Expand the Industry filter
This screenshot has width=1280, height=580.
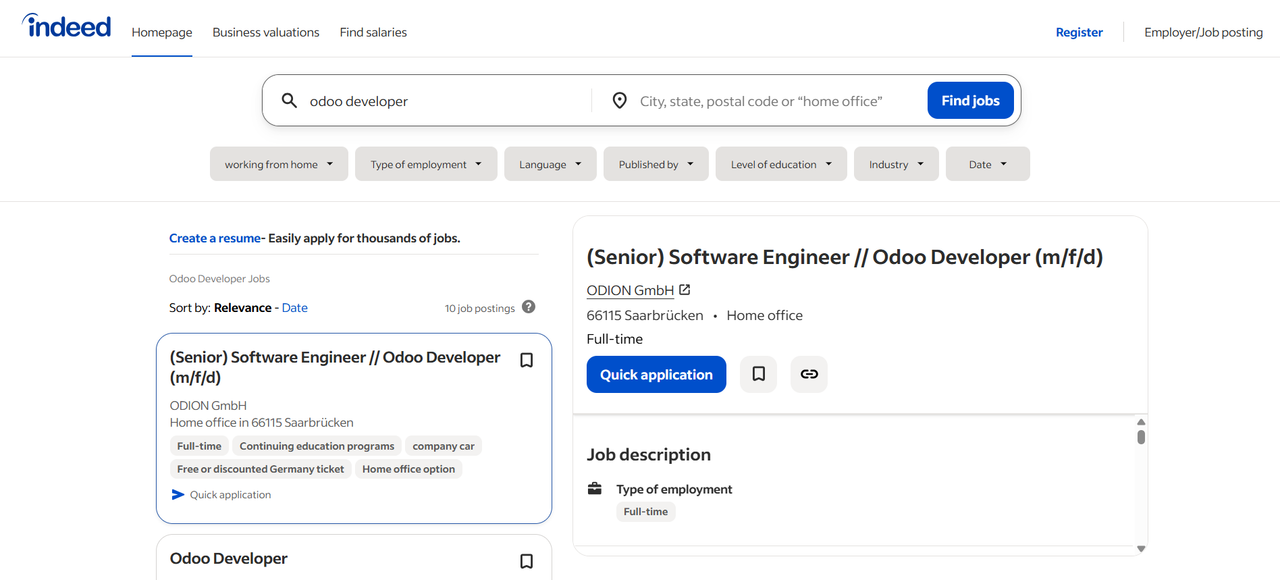(896, 164)
